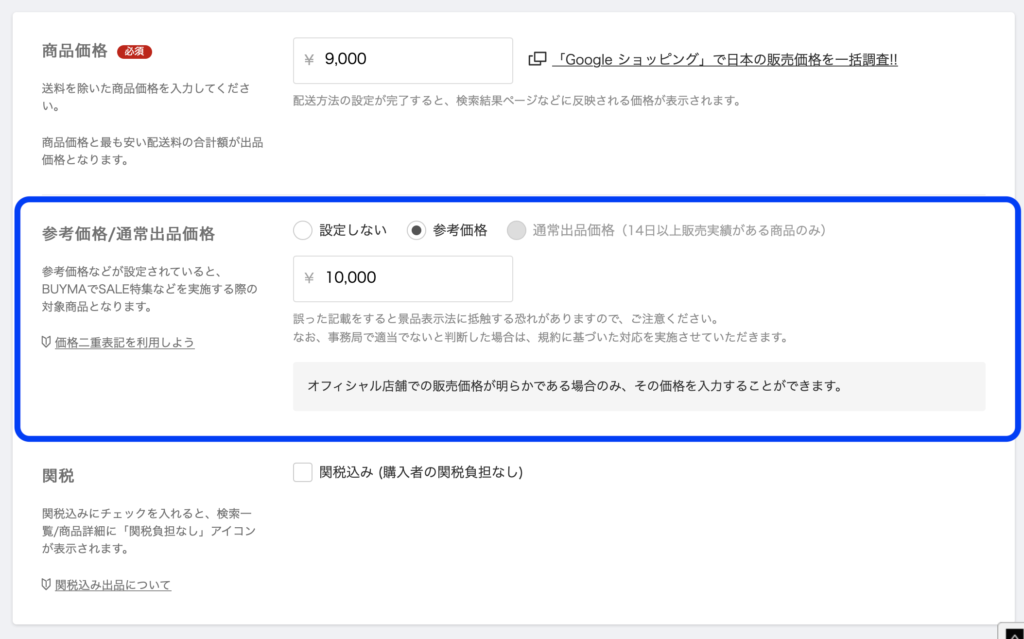Click the 参考価格/通常出品価格 section heading
Screen dimensions: 1024x639
(x=129, y=234)
